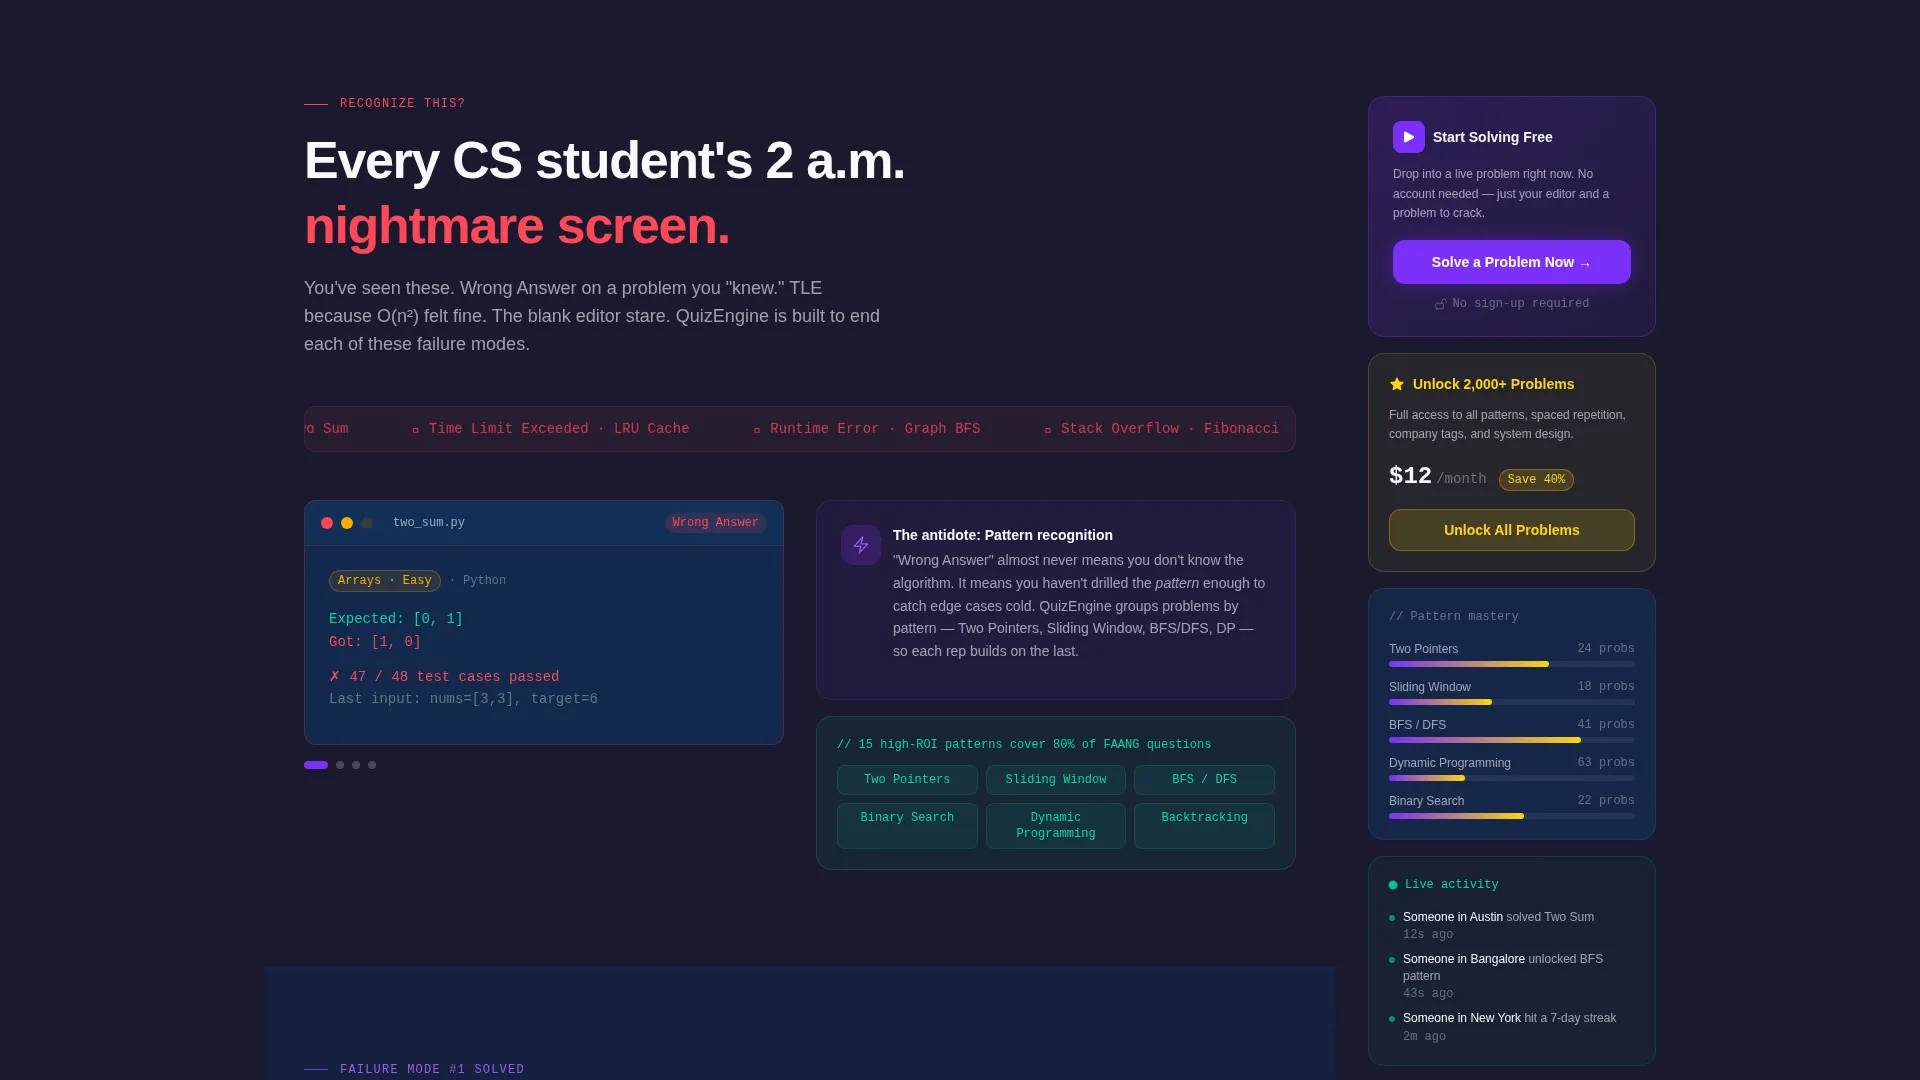Click The antidote: Pattern recognition heading
The image size is (1920, 1080).
[1003, 536]
